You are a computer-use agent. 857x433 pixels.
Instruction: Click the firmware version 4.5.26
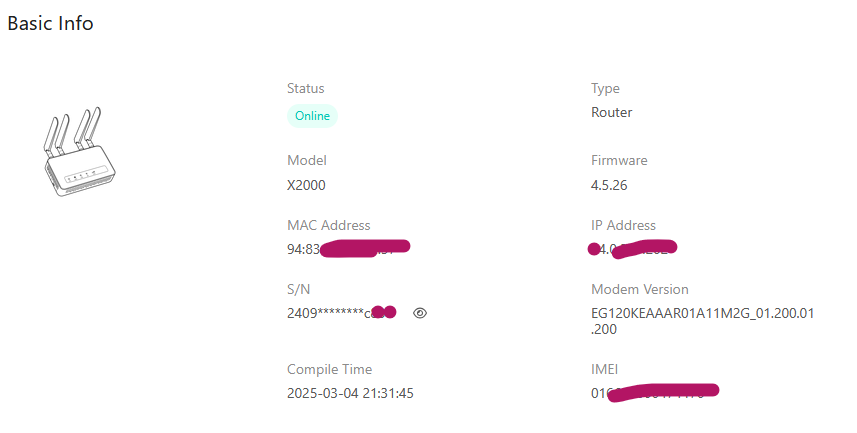point(609,185)
